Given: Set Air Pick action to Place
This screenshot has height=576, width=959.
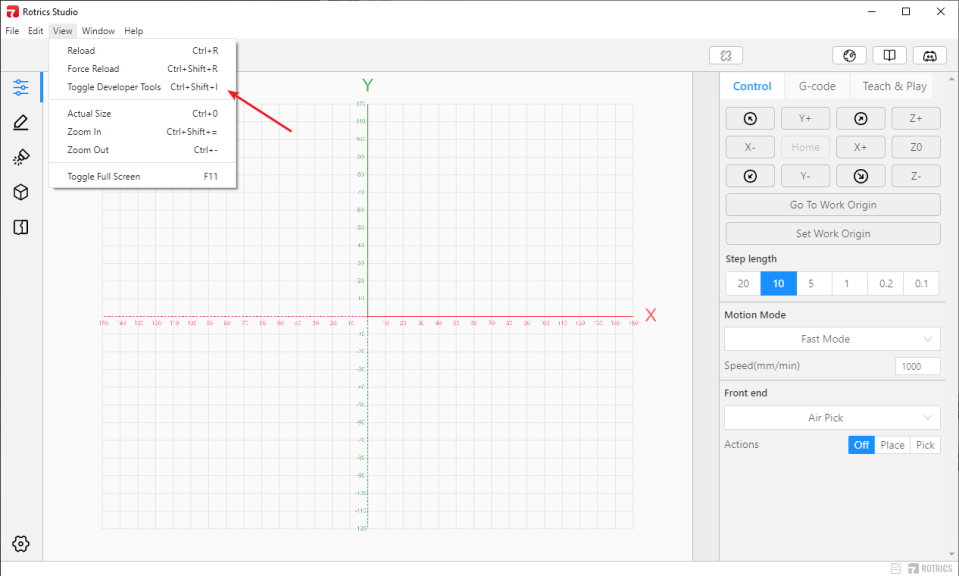Looking at the screenshot, I should (x=892, y=445).
